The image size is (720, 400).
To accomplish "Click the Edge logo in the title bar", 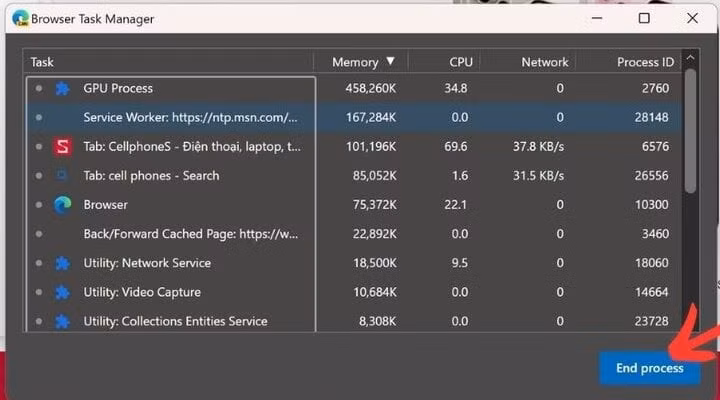I will coord(20,18).
